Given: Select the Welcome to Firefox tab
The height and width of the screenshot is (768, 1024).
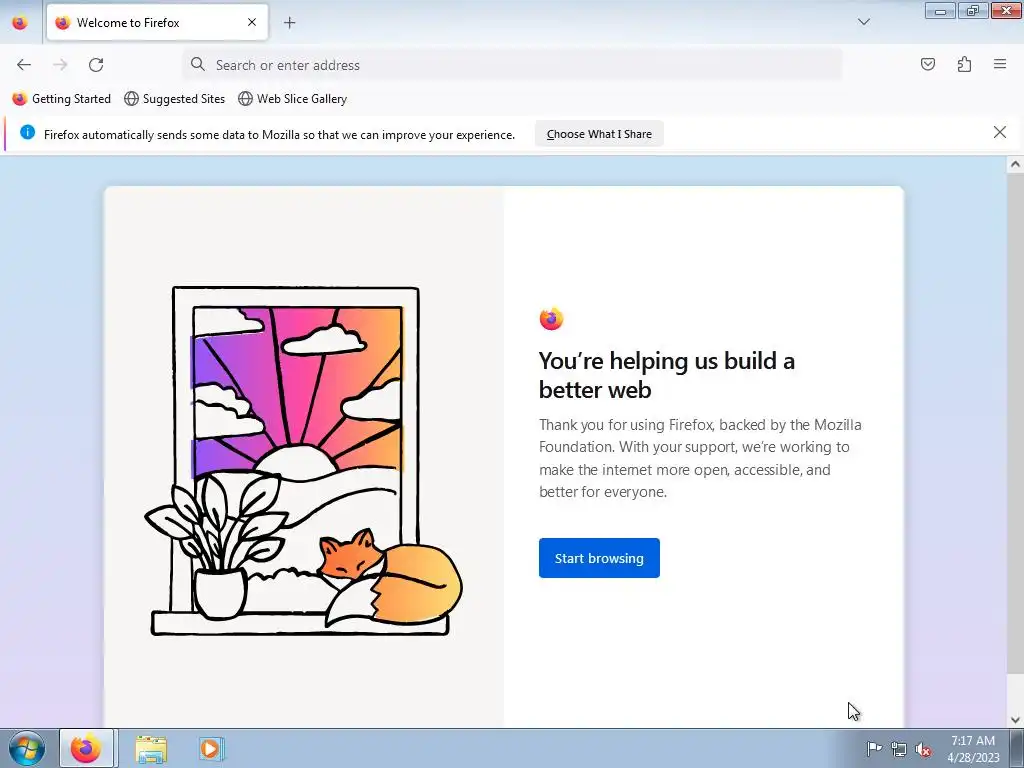Looking at the screenshot, I should click(x=157, y=22).
